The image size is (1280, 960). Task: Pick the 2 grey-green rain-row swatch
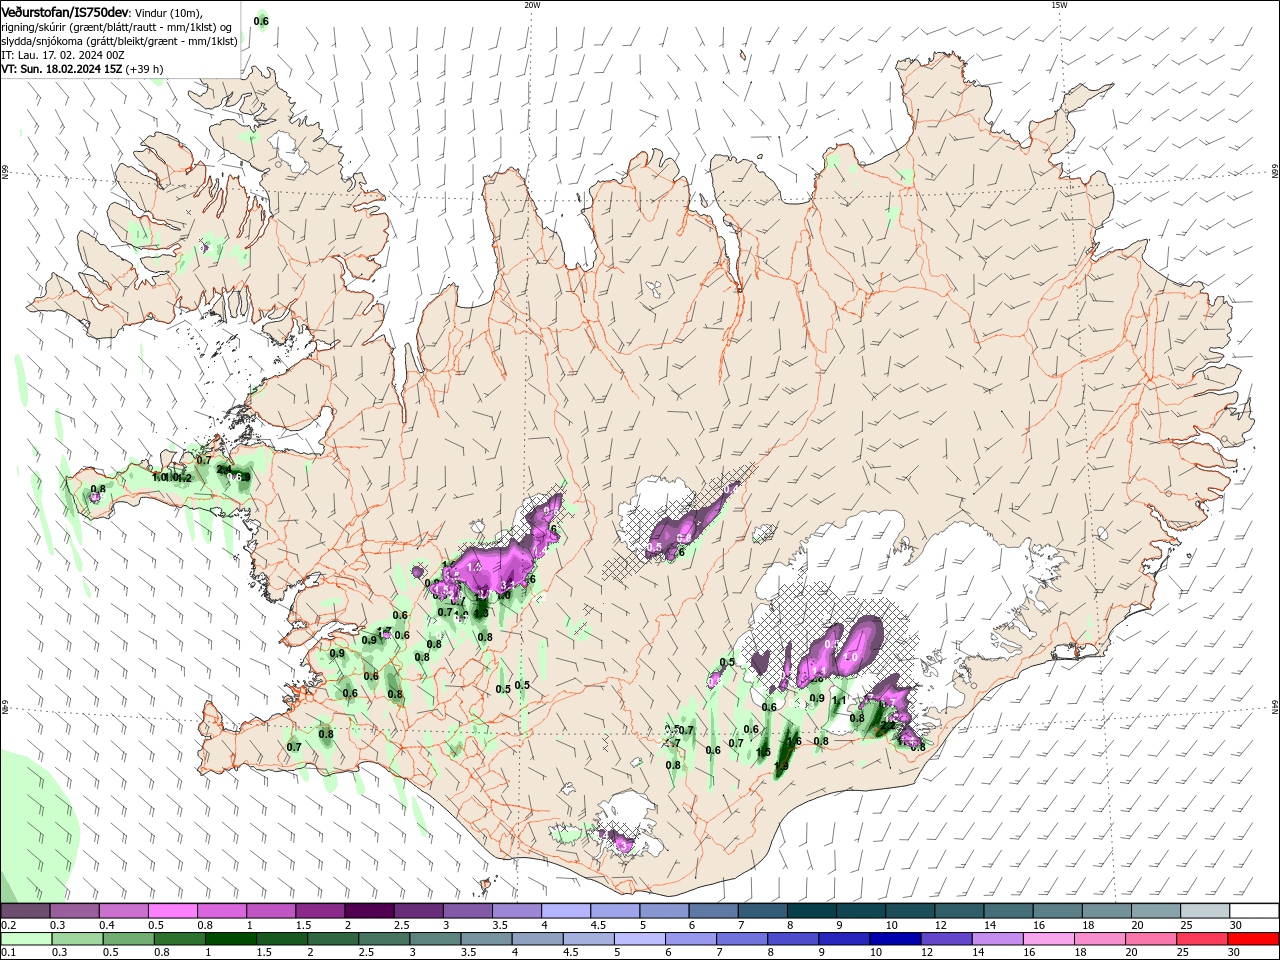pos(333,939)
